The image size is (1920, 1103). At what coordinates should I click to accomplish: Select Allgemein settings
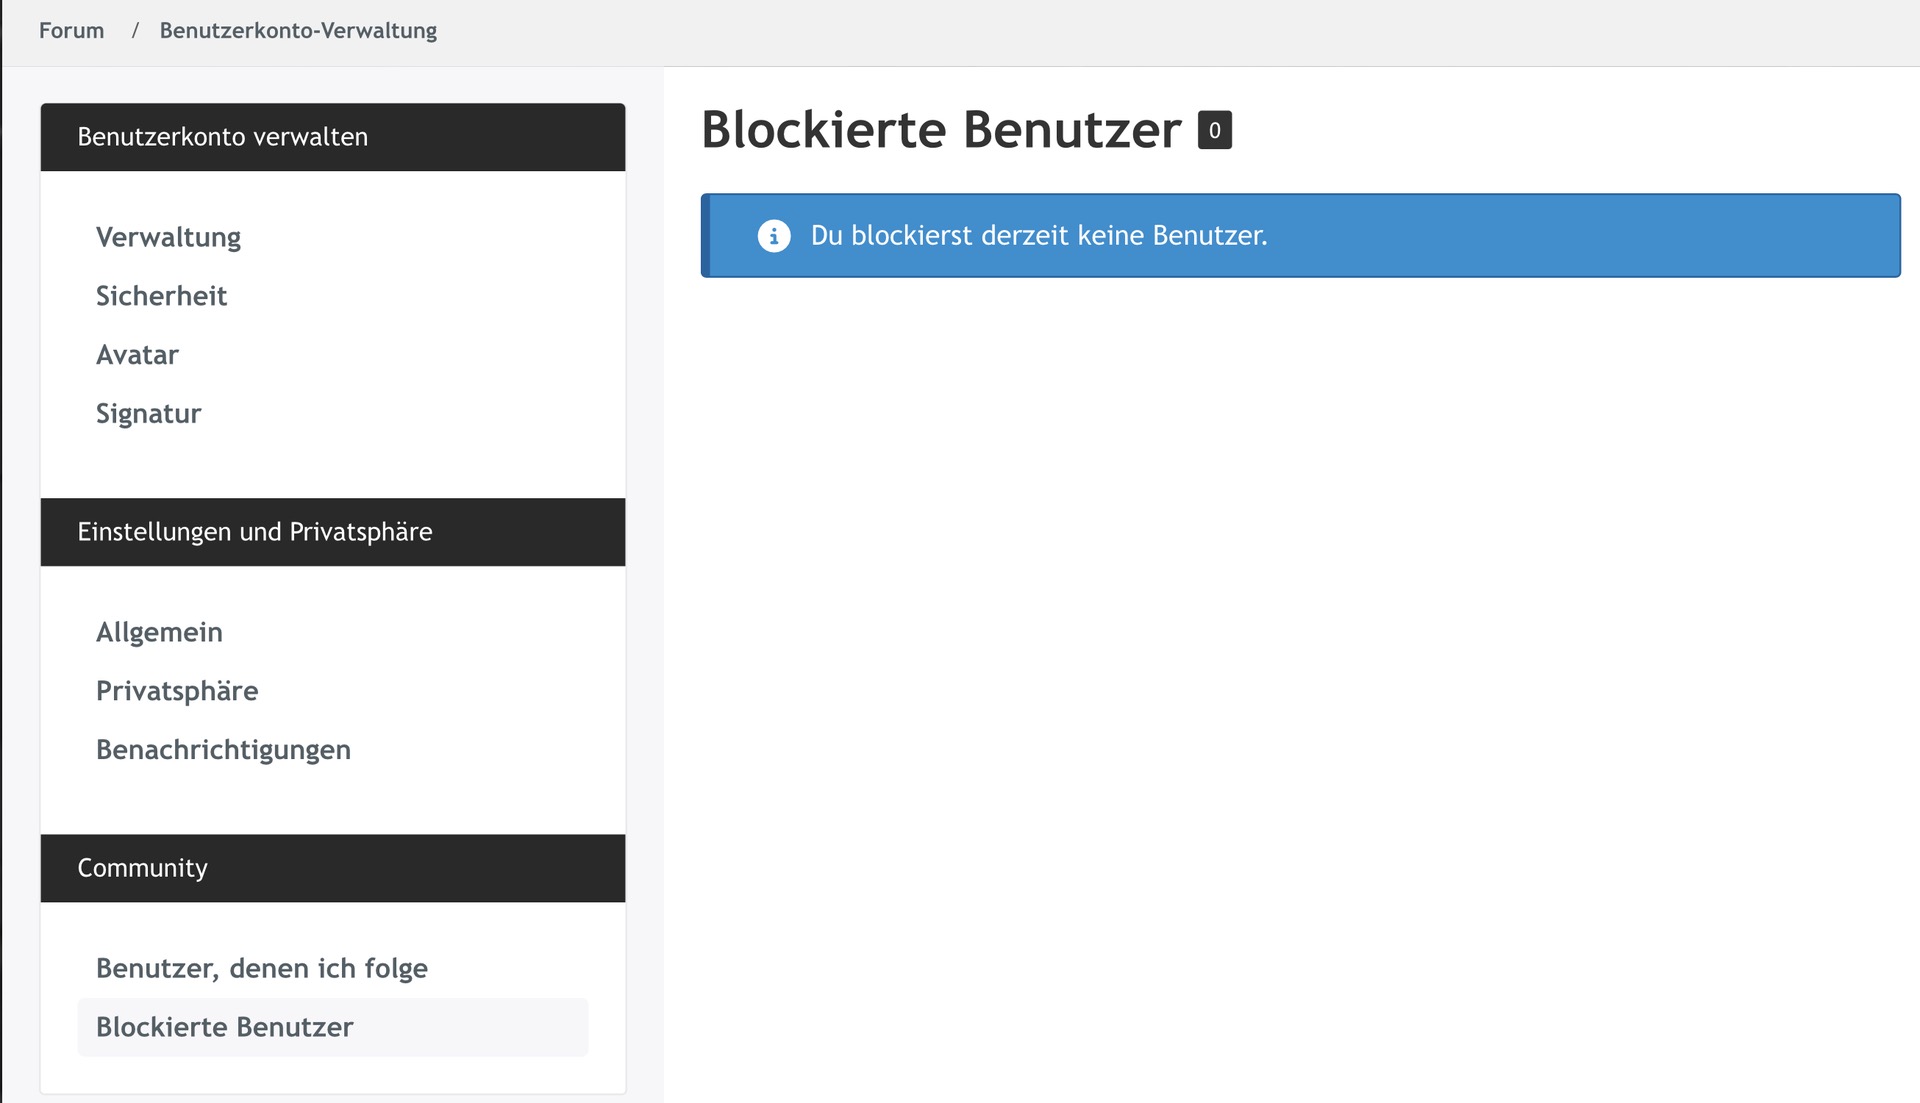click(159, 632)
